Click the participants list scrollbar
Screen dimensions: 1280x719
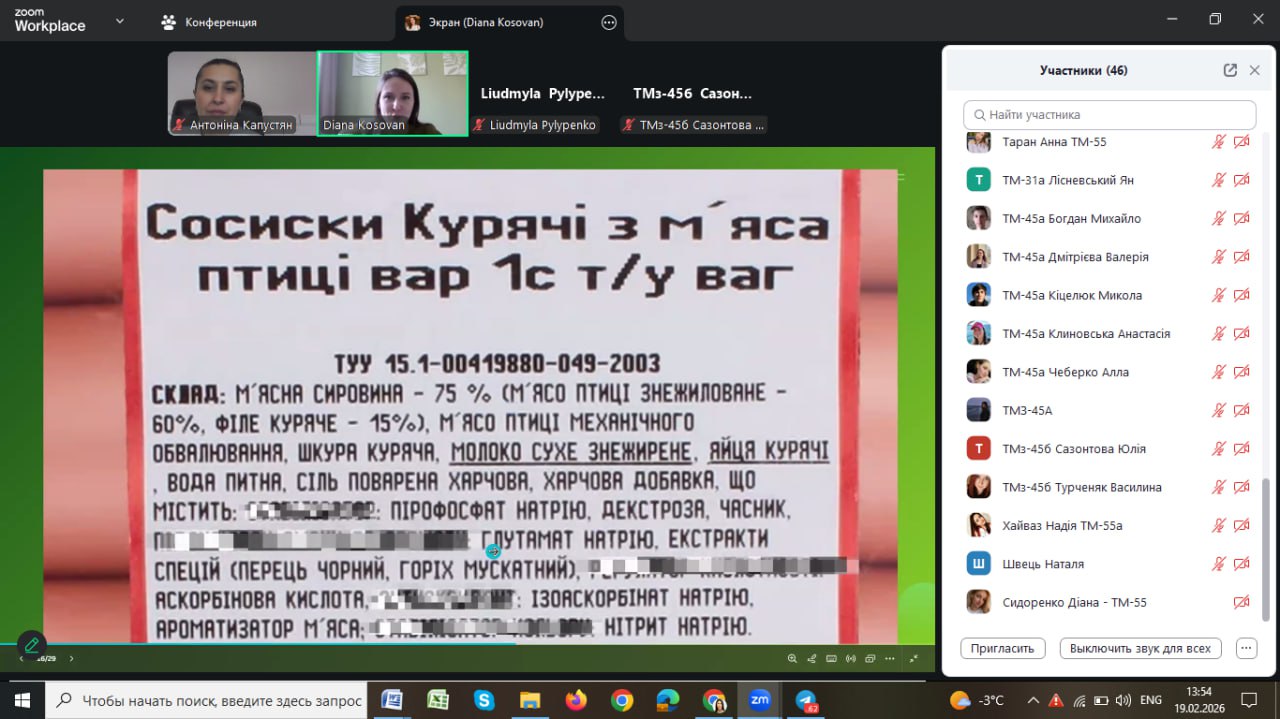[1266, 550]
